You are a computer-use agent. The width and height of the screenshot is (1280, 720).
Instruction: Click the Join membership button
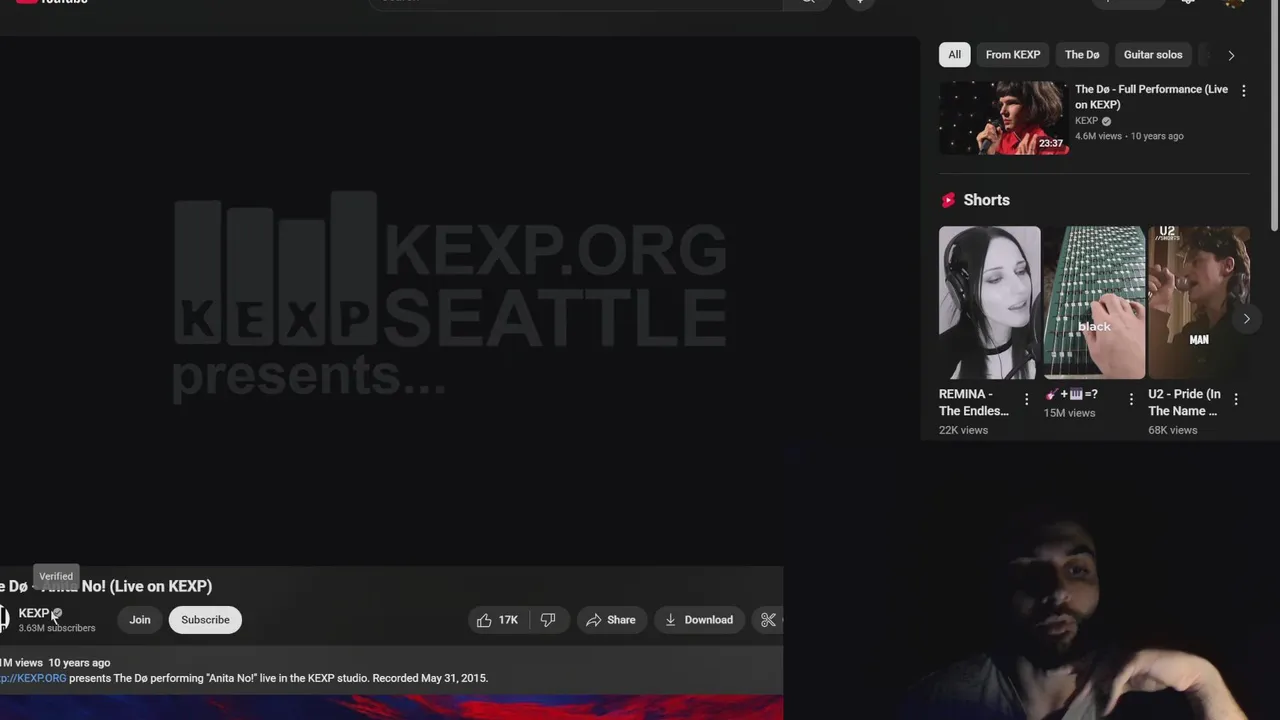[x=140, y=620]
